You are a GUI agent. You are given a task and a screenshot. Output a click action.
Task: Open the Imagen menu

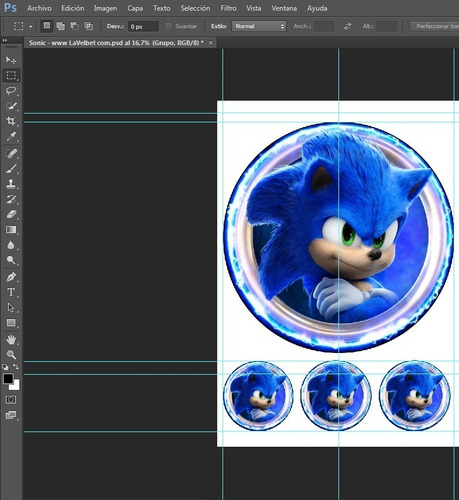pyautogui.click(x=105, y=8)
